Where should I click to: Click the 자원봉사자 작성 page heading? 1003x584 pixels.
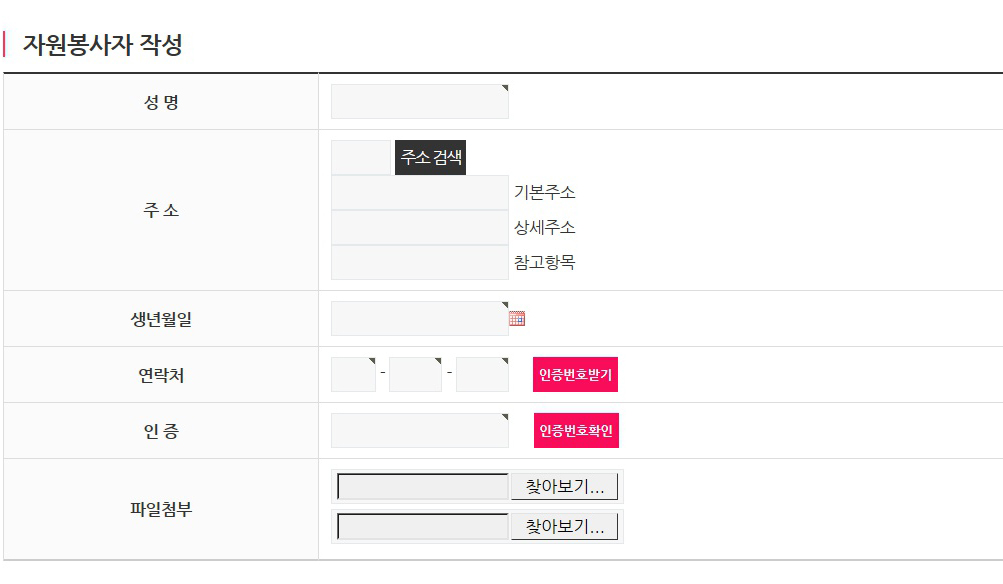[103, 45]
